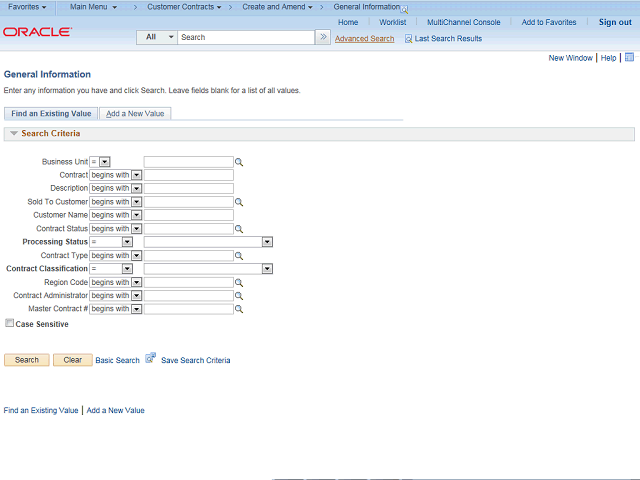Open the Favorites menu
The width and height of the screenshot is (640, 480).
click(27, 7)
